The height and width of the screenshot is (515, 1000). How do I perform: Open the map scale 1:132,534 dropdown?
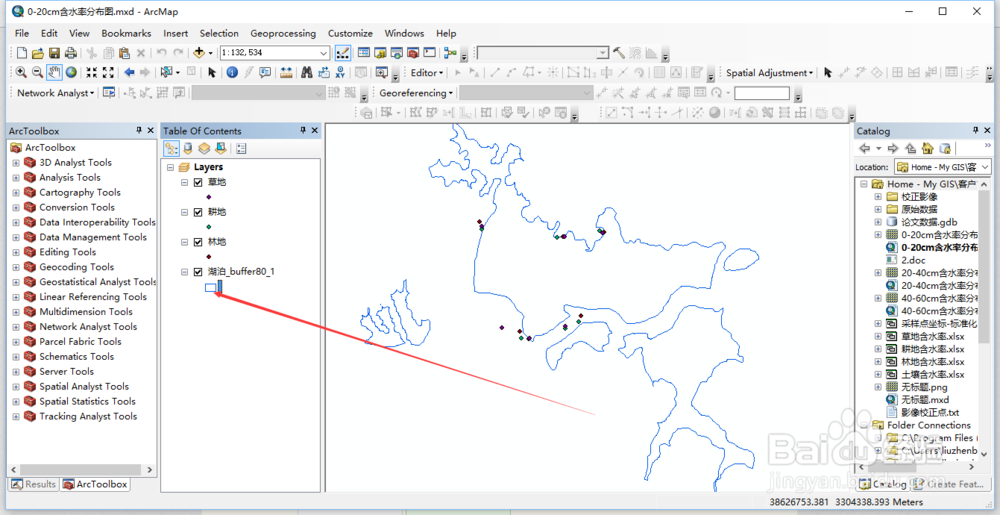(324, 53)
